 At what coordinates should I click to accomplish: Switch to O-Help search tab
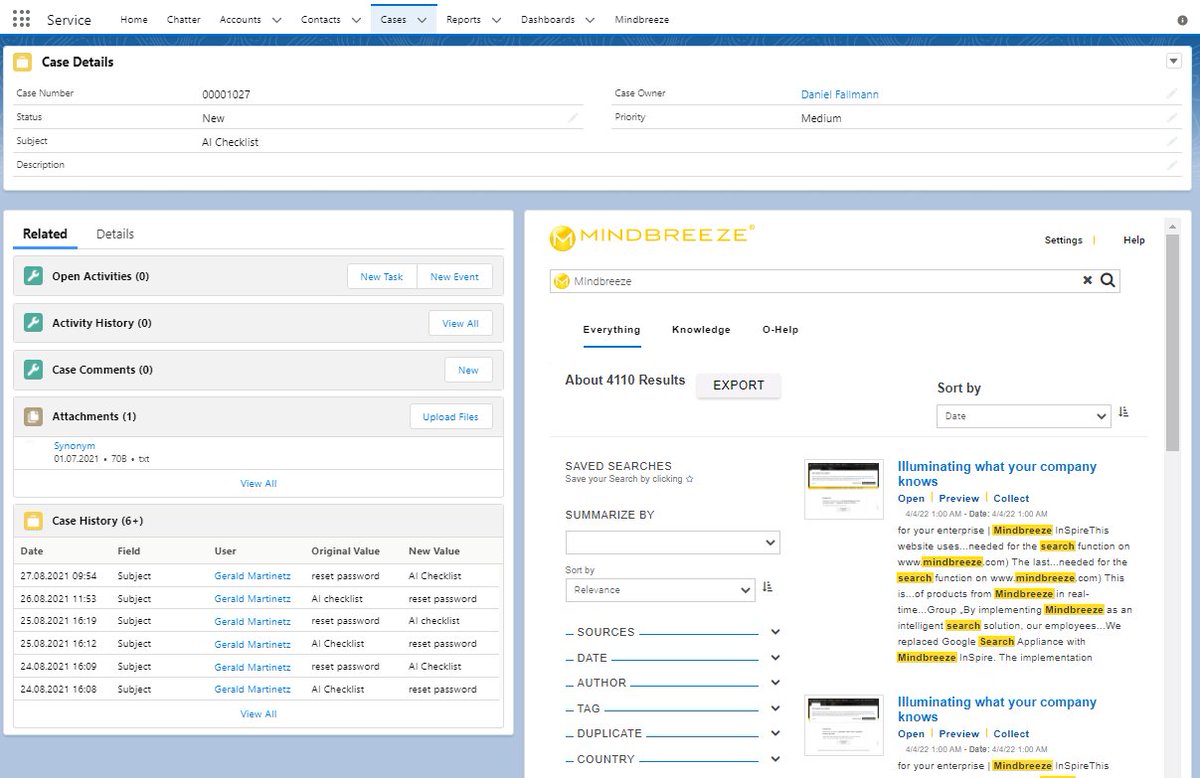pos(780,330)
